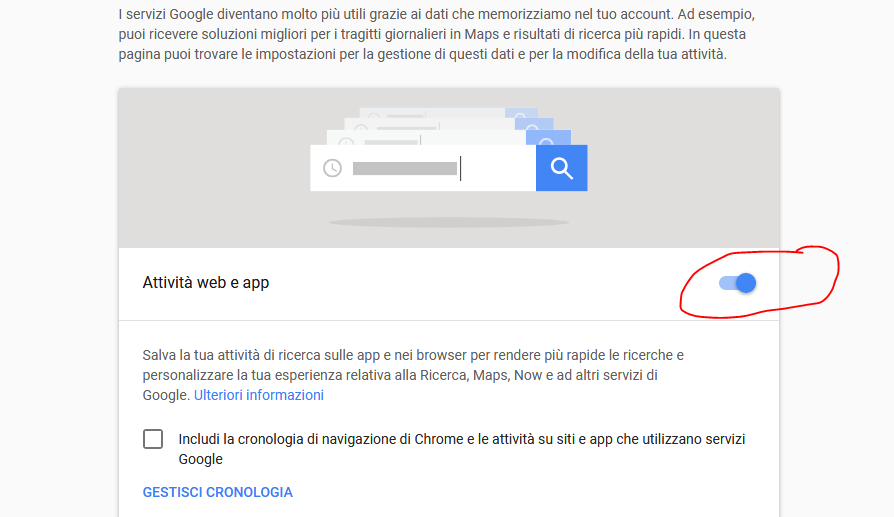Turn off the Attività web e app switch

737,283
